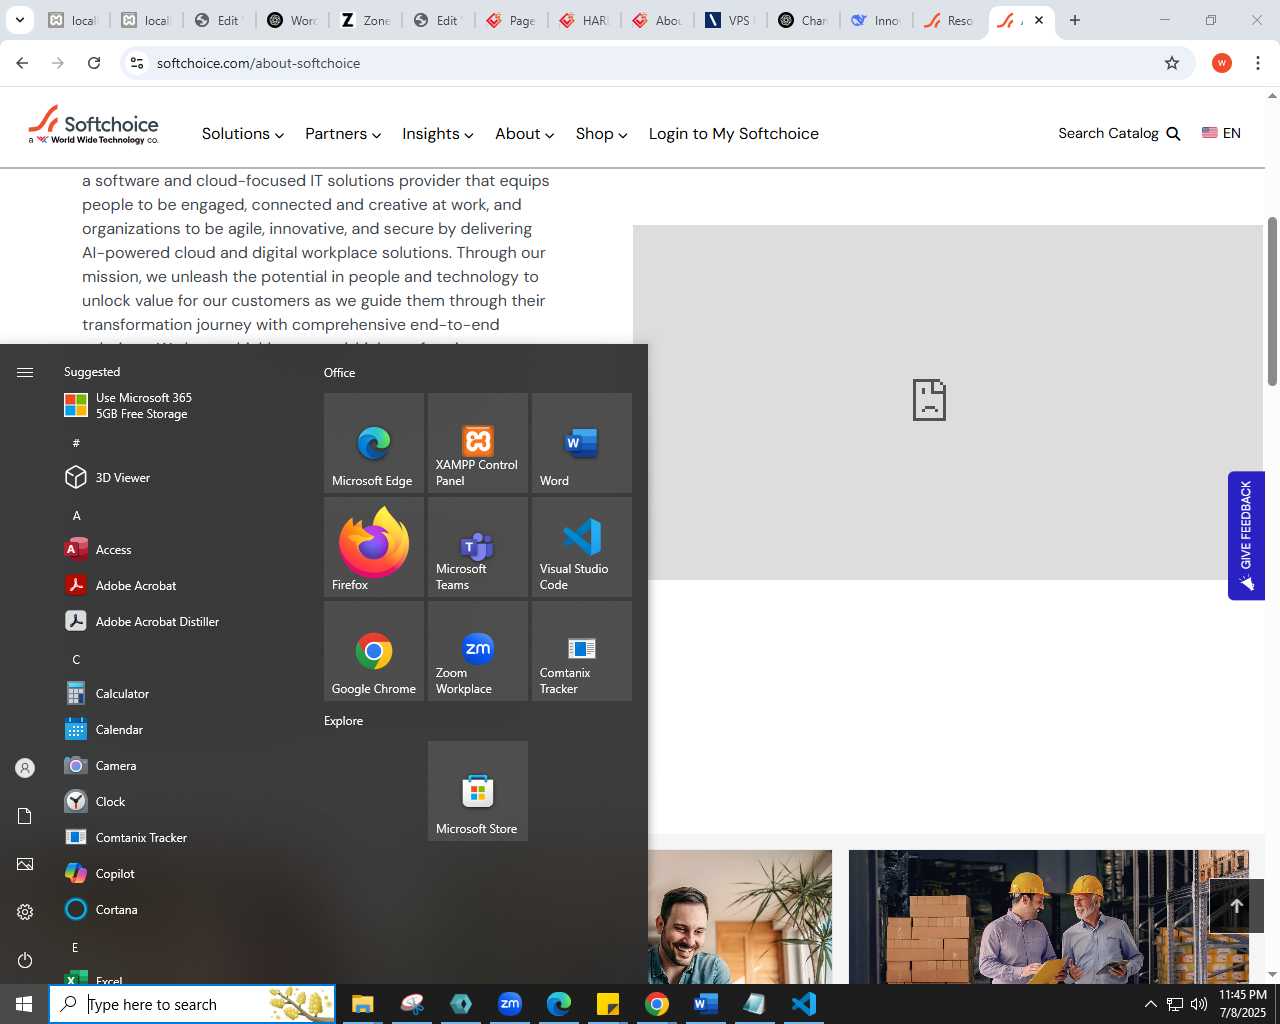Click the Softchoice logo
1280x1024 pixels.
(93, 126)
